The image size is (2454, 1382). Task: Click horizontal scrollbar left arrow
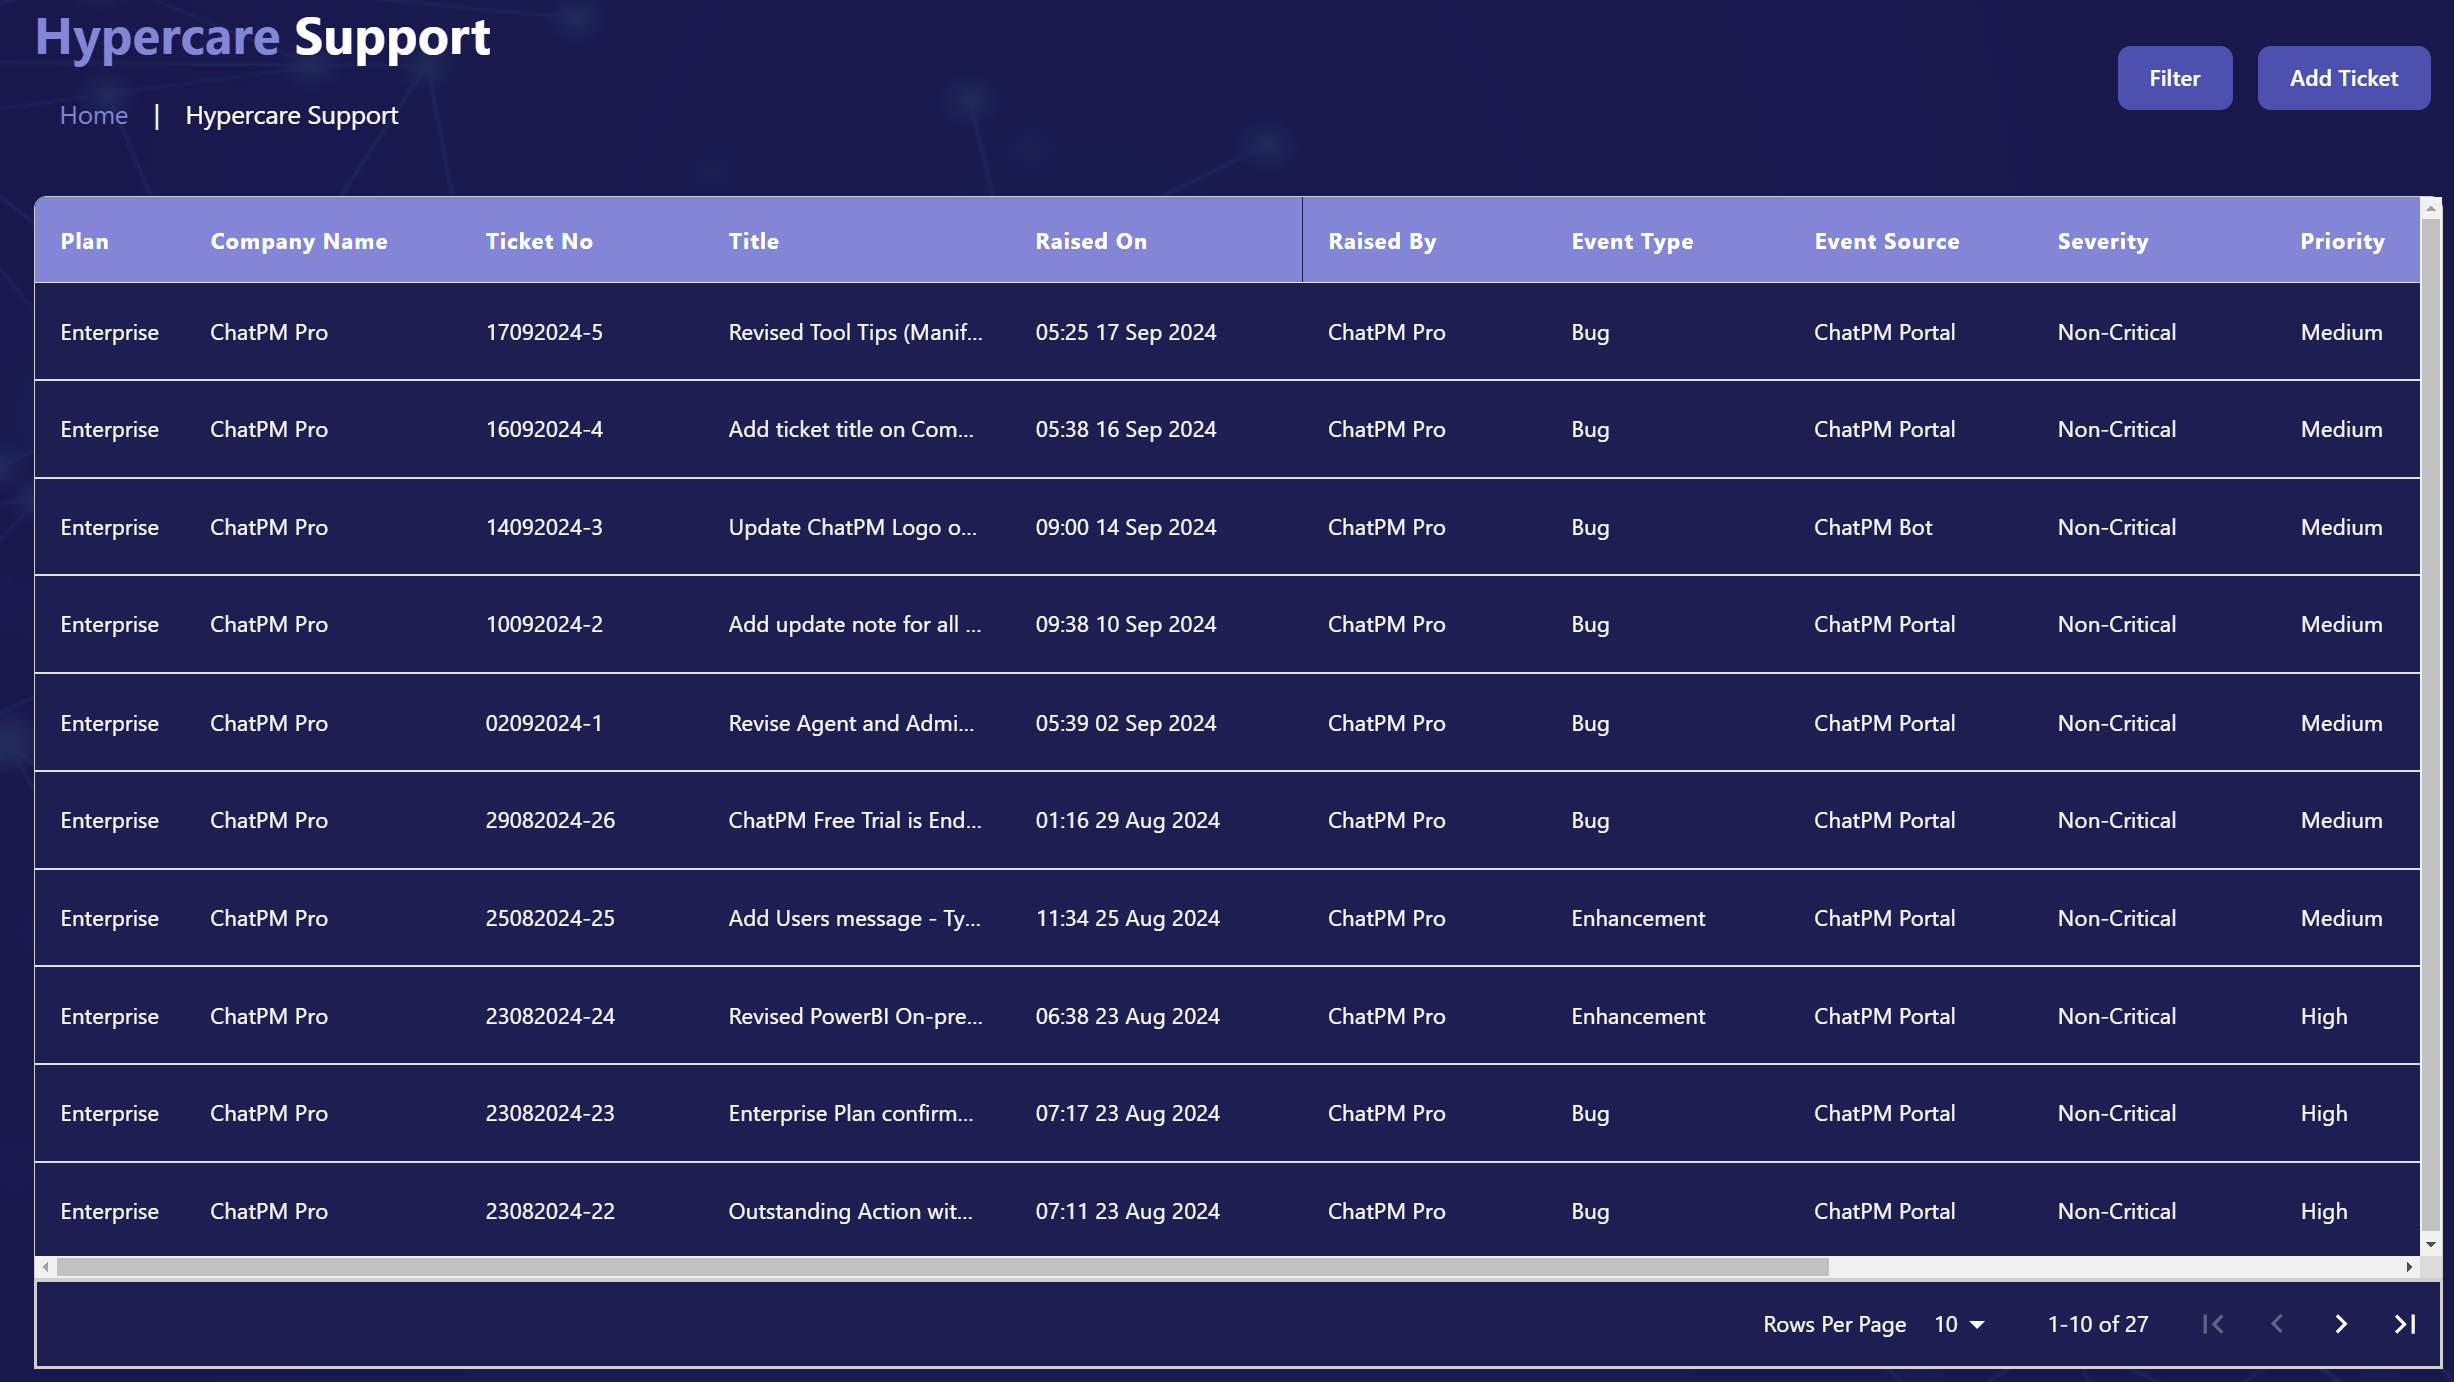coord(45,1267)
